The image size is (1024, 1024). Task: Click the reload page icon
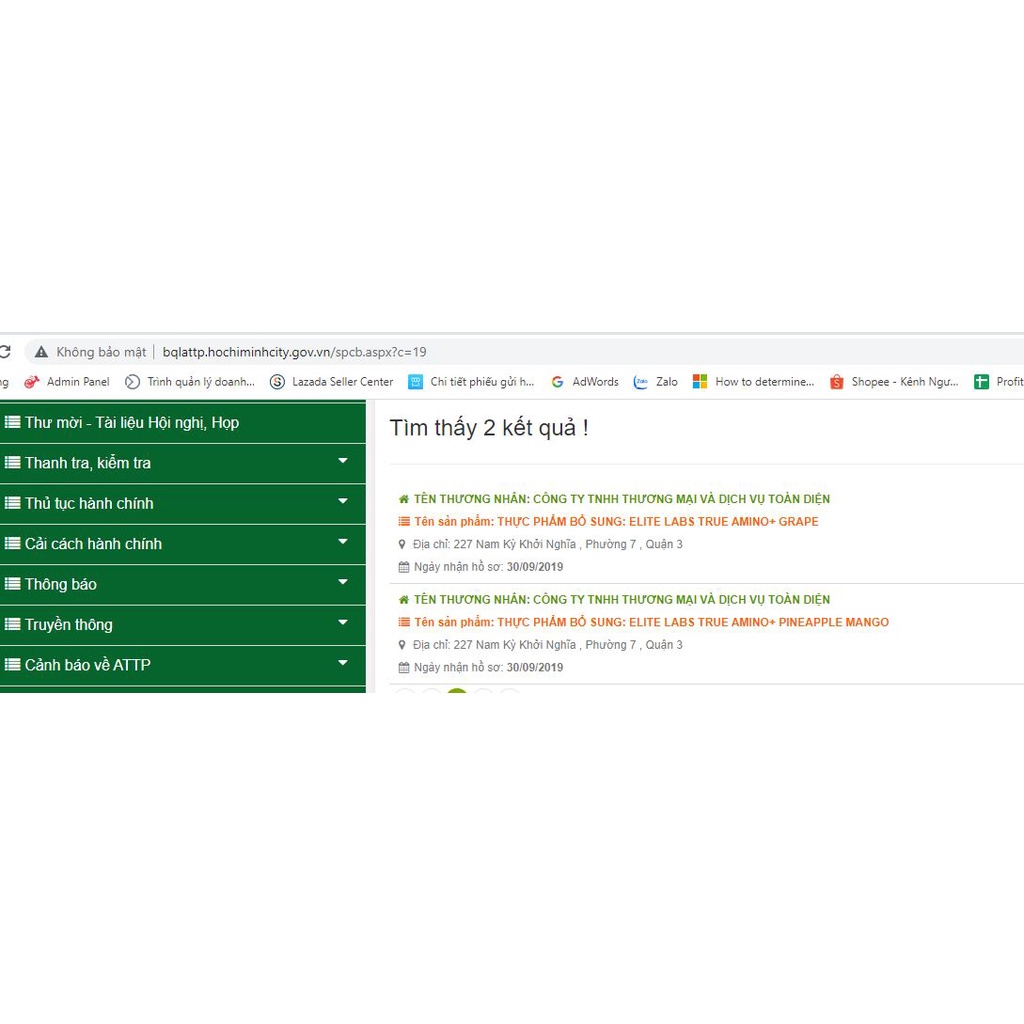click(4, 352)
